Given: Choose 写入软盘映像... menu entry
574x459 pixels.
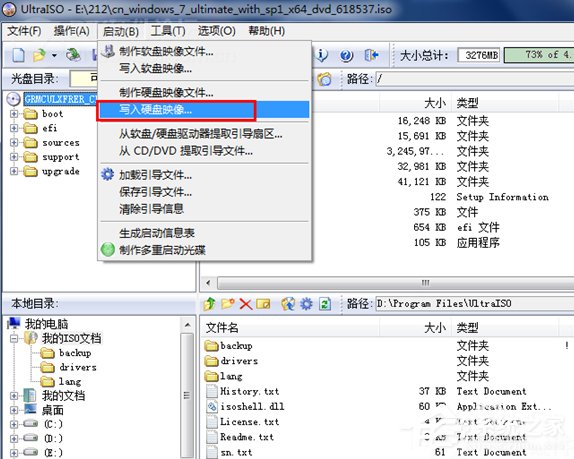Looking at the screenshot, I should point(204,68).
